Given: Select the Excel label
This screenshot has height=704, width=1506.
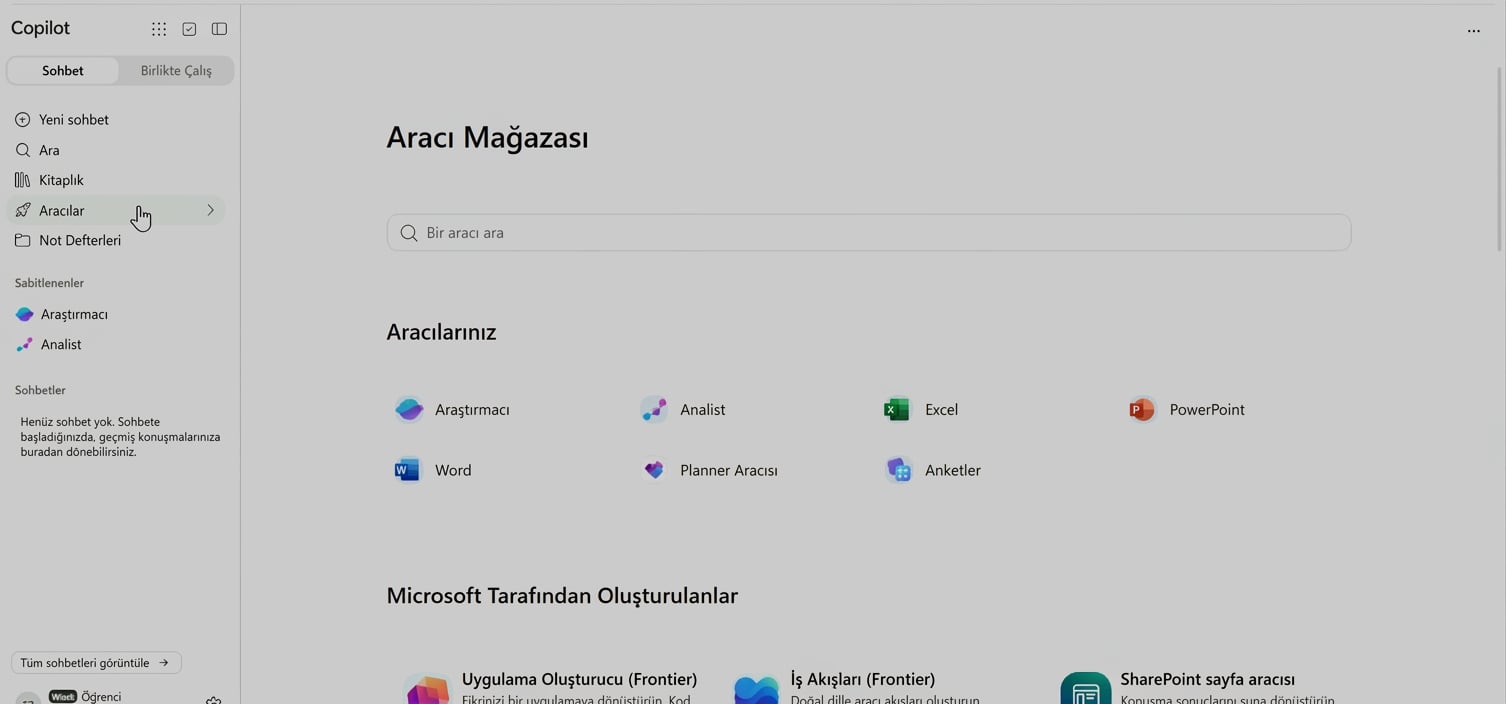Looking at the screenshot, I should coord(941,410).
